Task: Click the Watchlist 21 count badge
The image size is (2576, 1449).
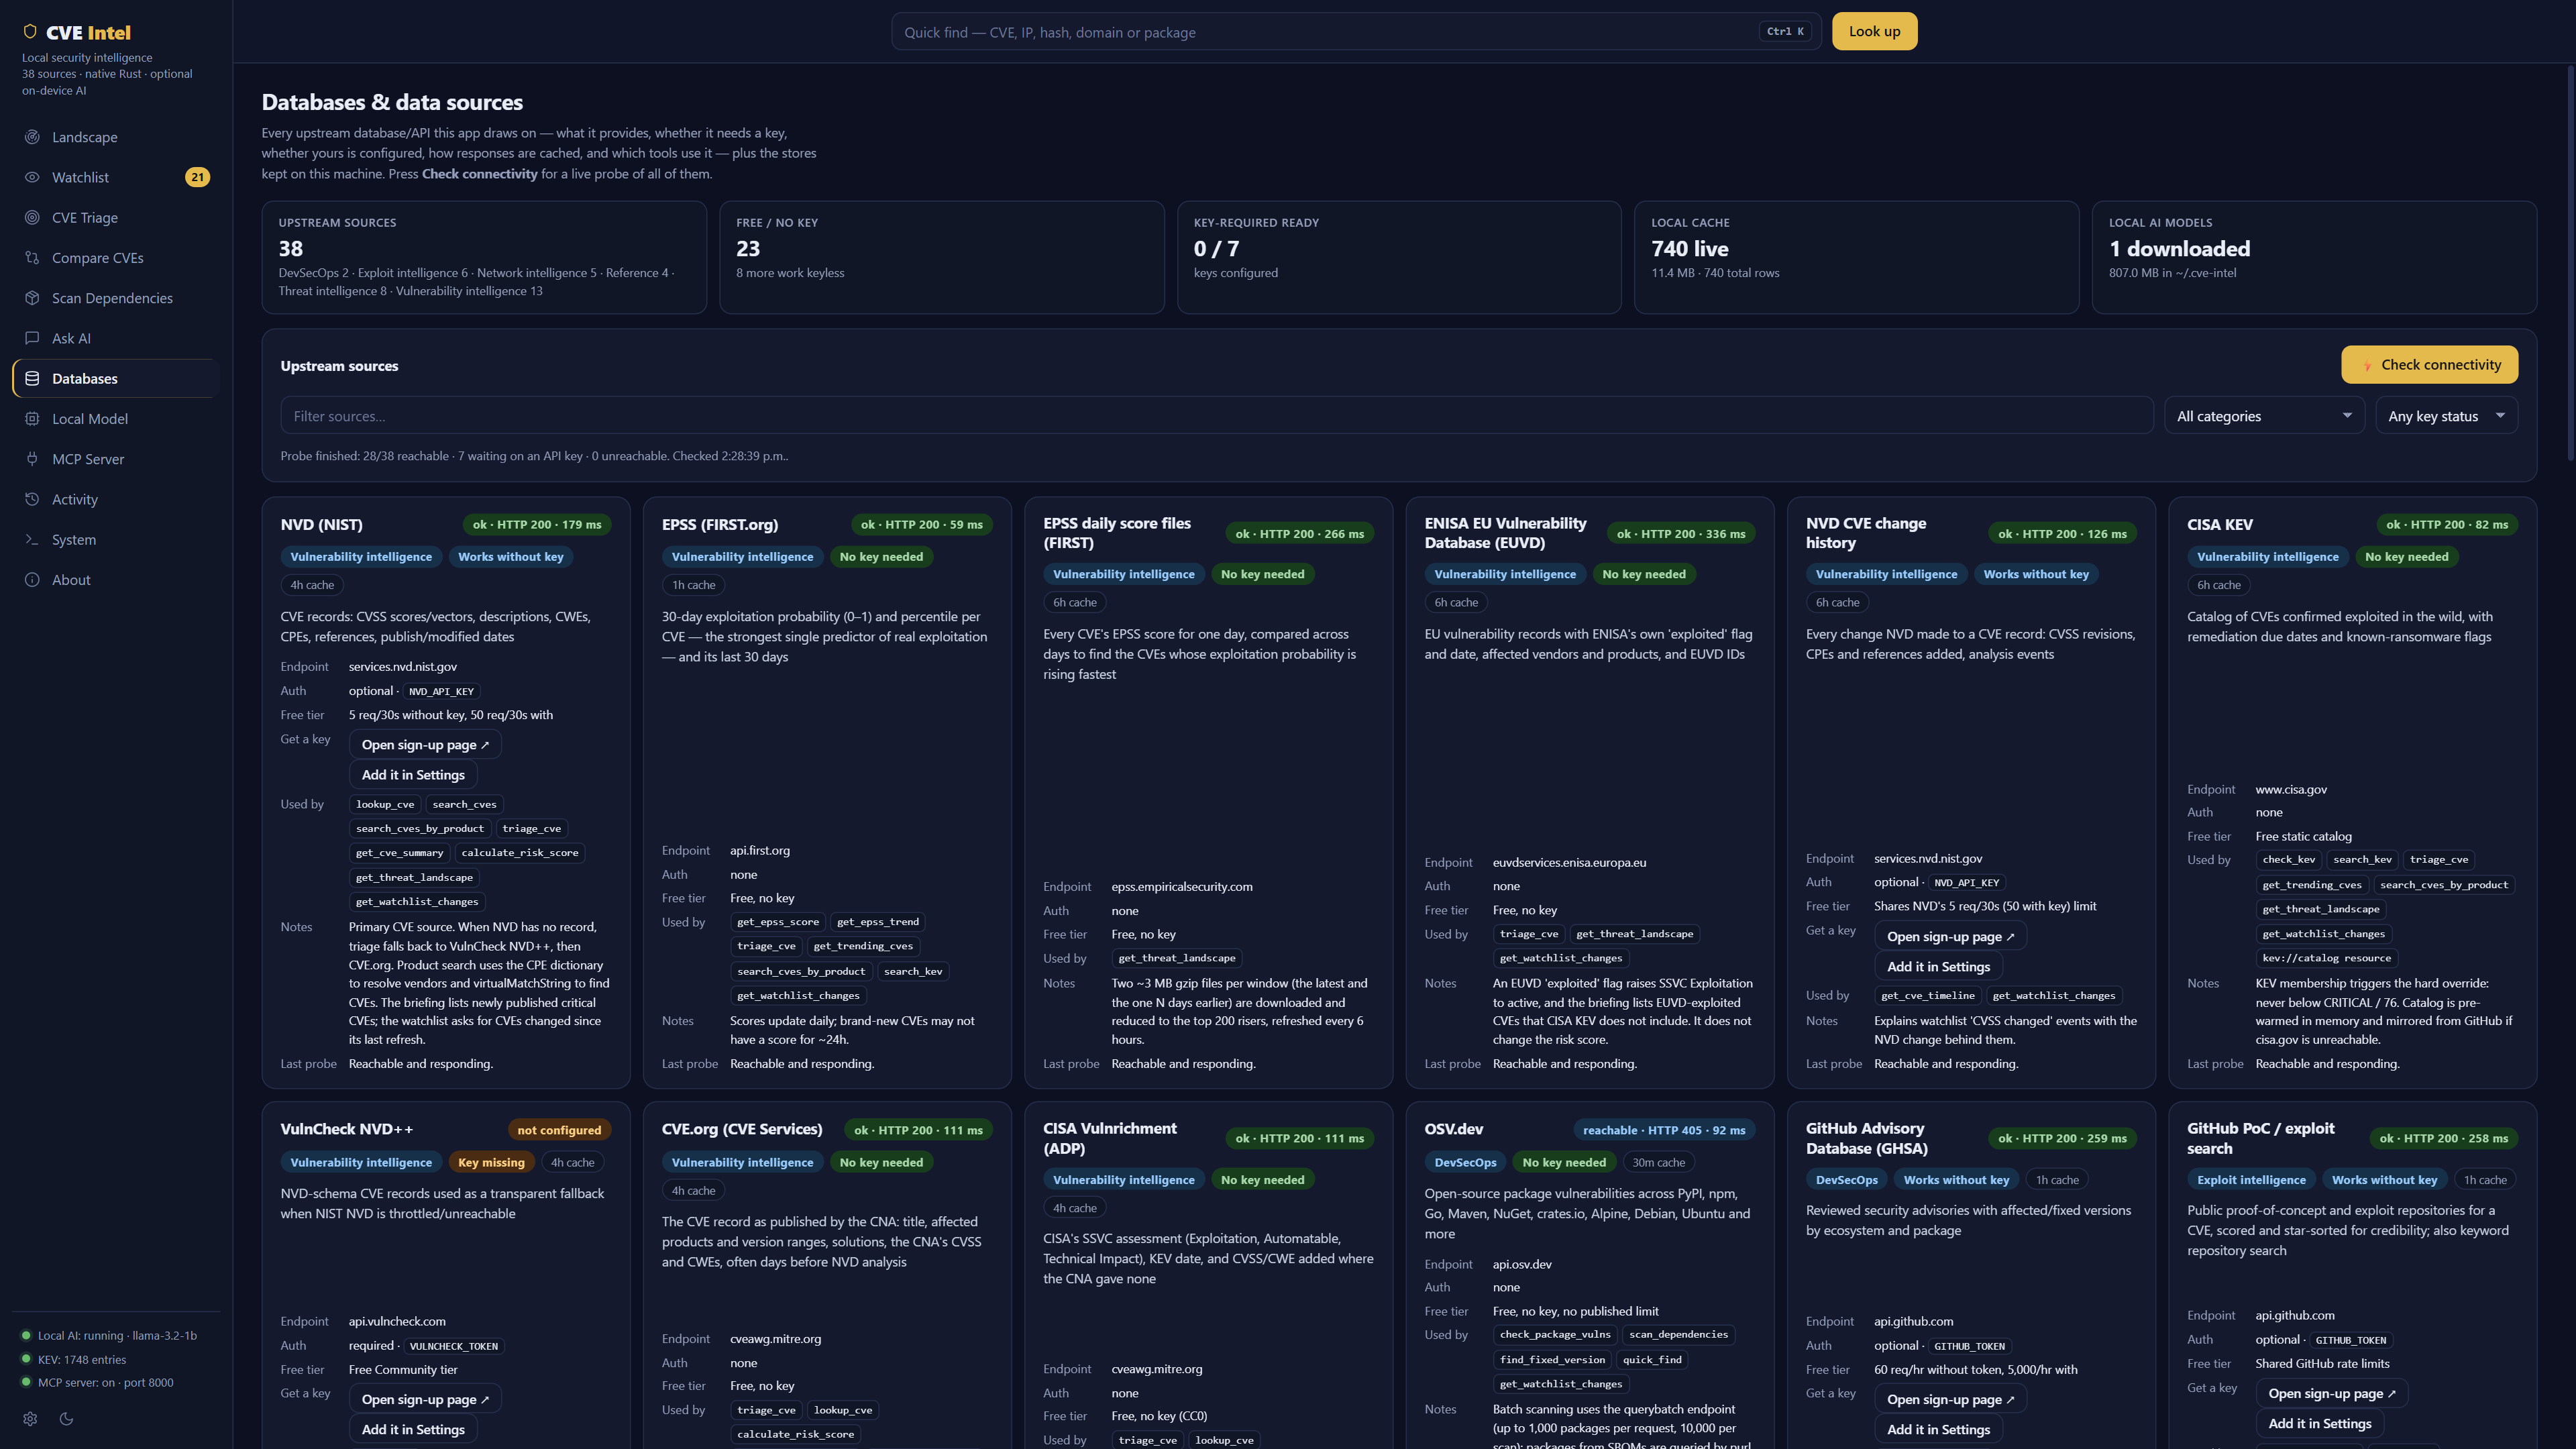Action: click(x=197, y=177)
